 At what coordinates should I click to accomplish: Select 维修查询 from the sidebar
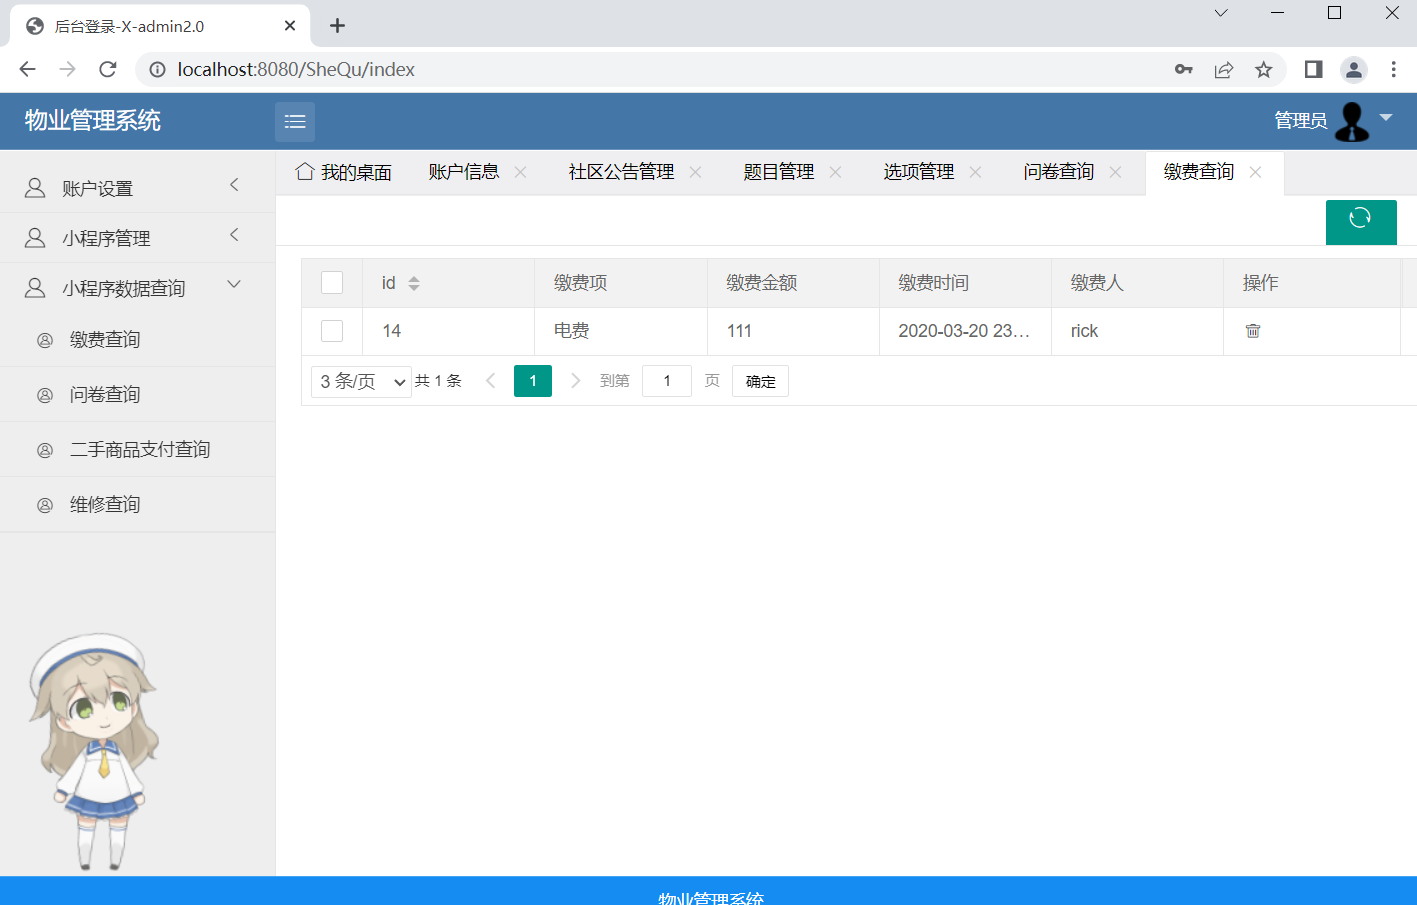[x=105, y=505]
